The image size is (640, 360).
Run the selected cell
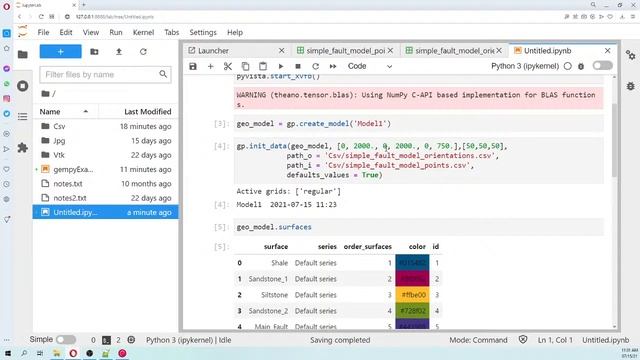click(281, 66)
